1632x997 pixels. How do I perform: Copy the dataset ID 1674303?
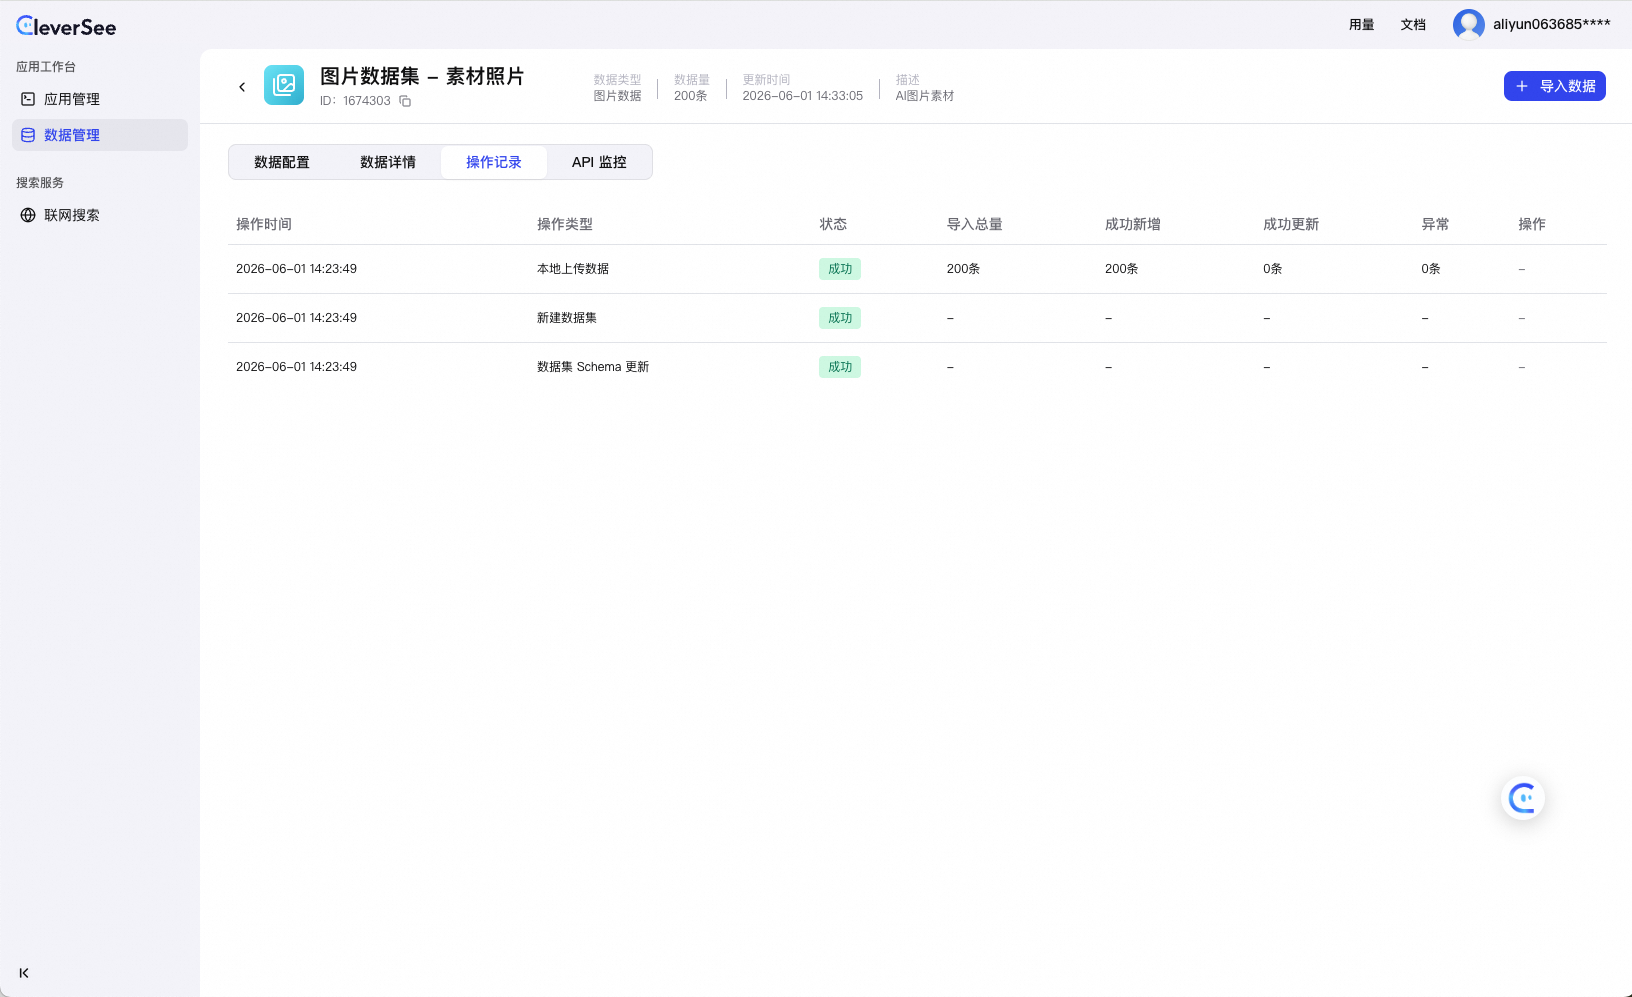(405, 101)
